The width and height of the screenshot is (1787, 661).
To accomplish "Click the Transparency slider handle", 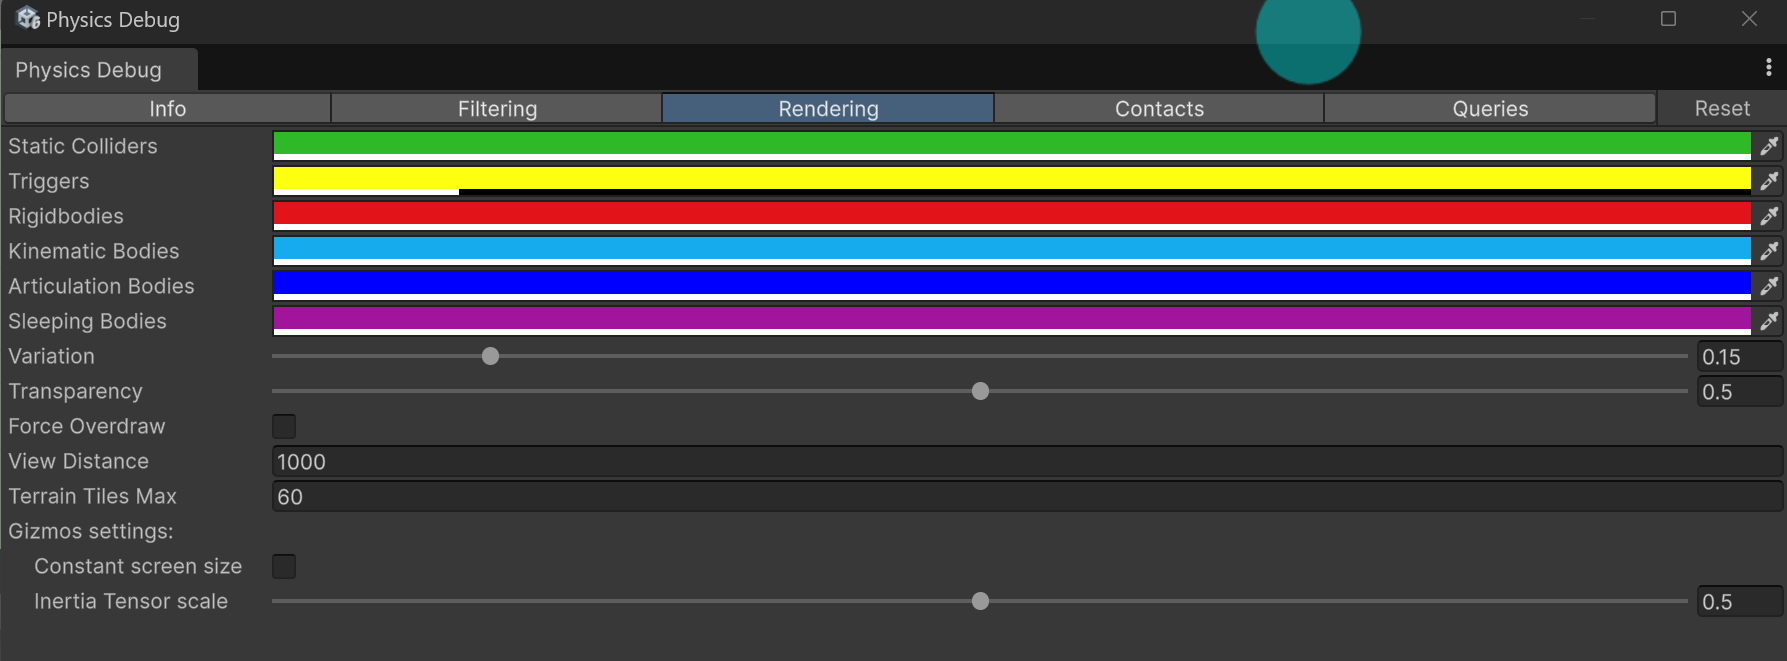I will (x=980, y=391).
